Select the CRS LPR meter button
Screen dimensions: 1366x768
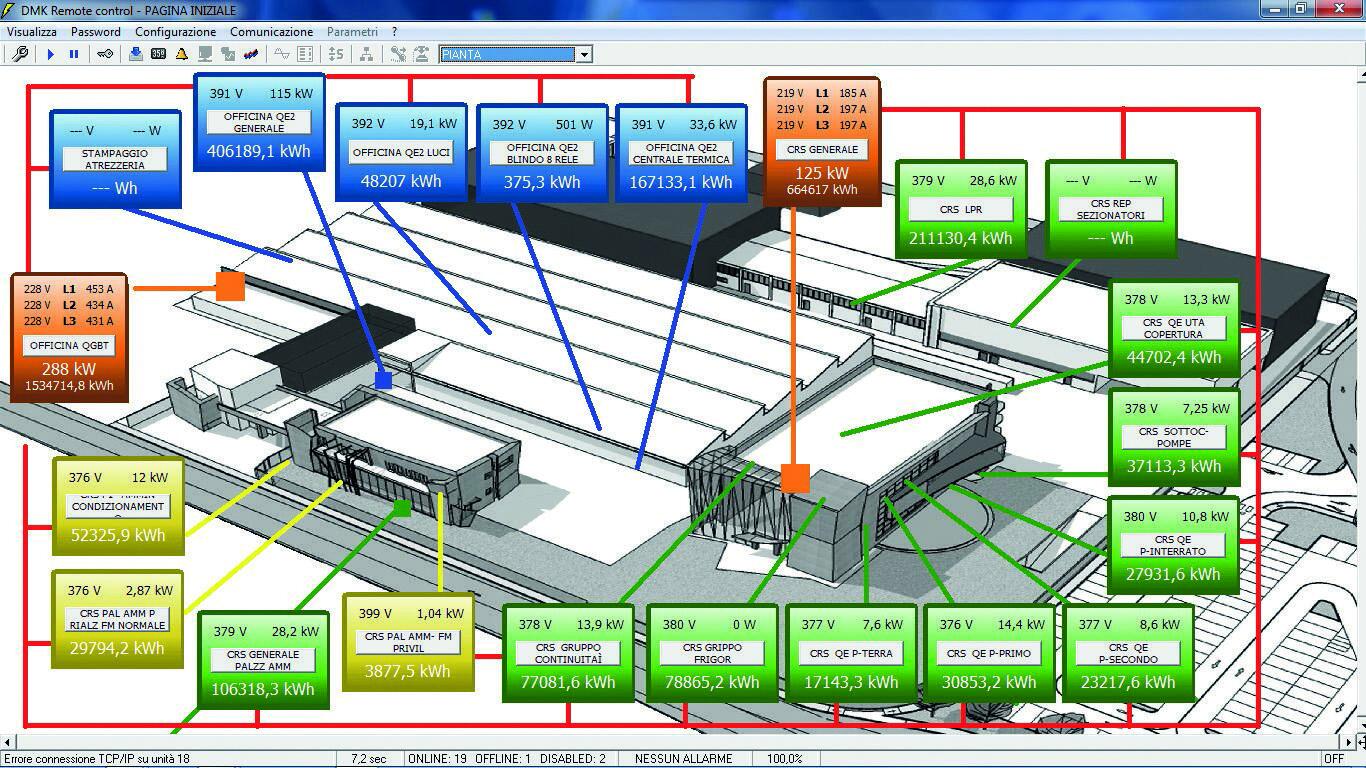click(960, 210)
